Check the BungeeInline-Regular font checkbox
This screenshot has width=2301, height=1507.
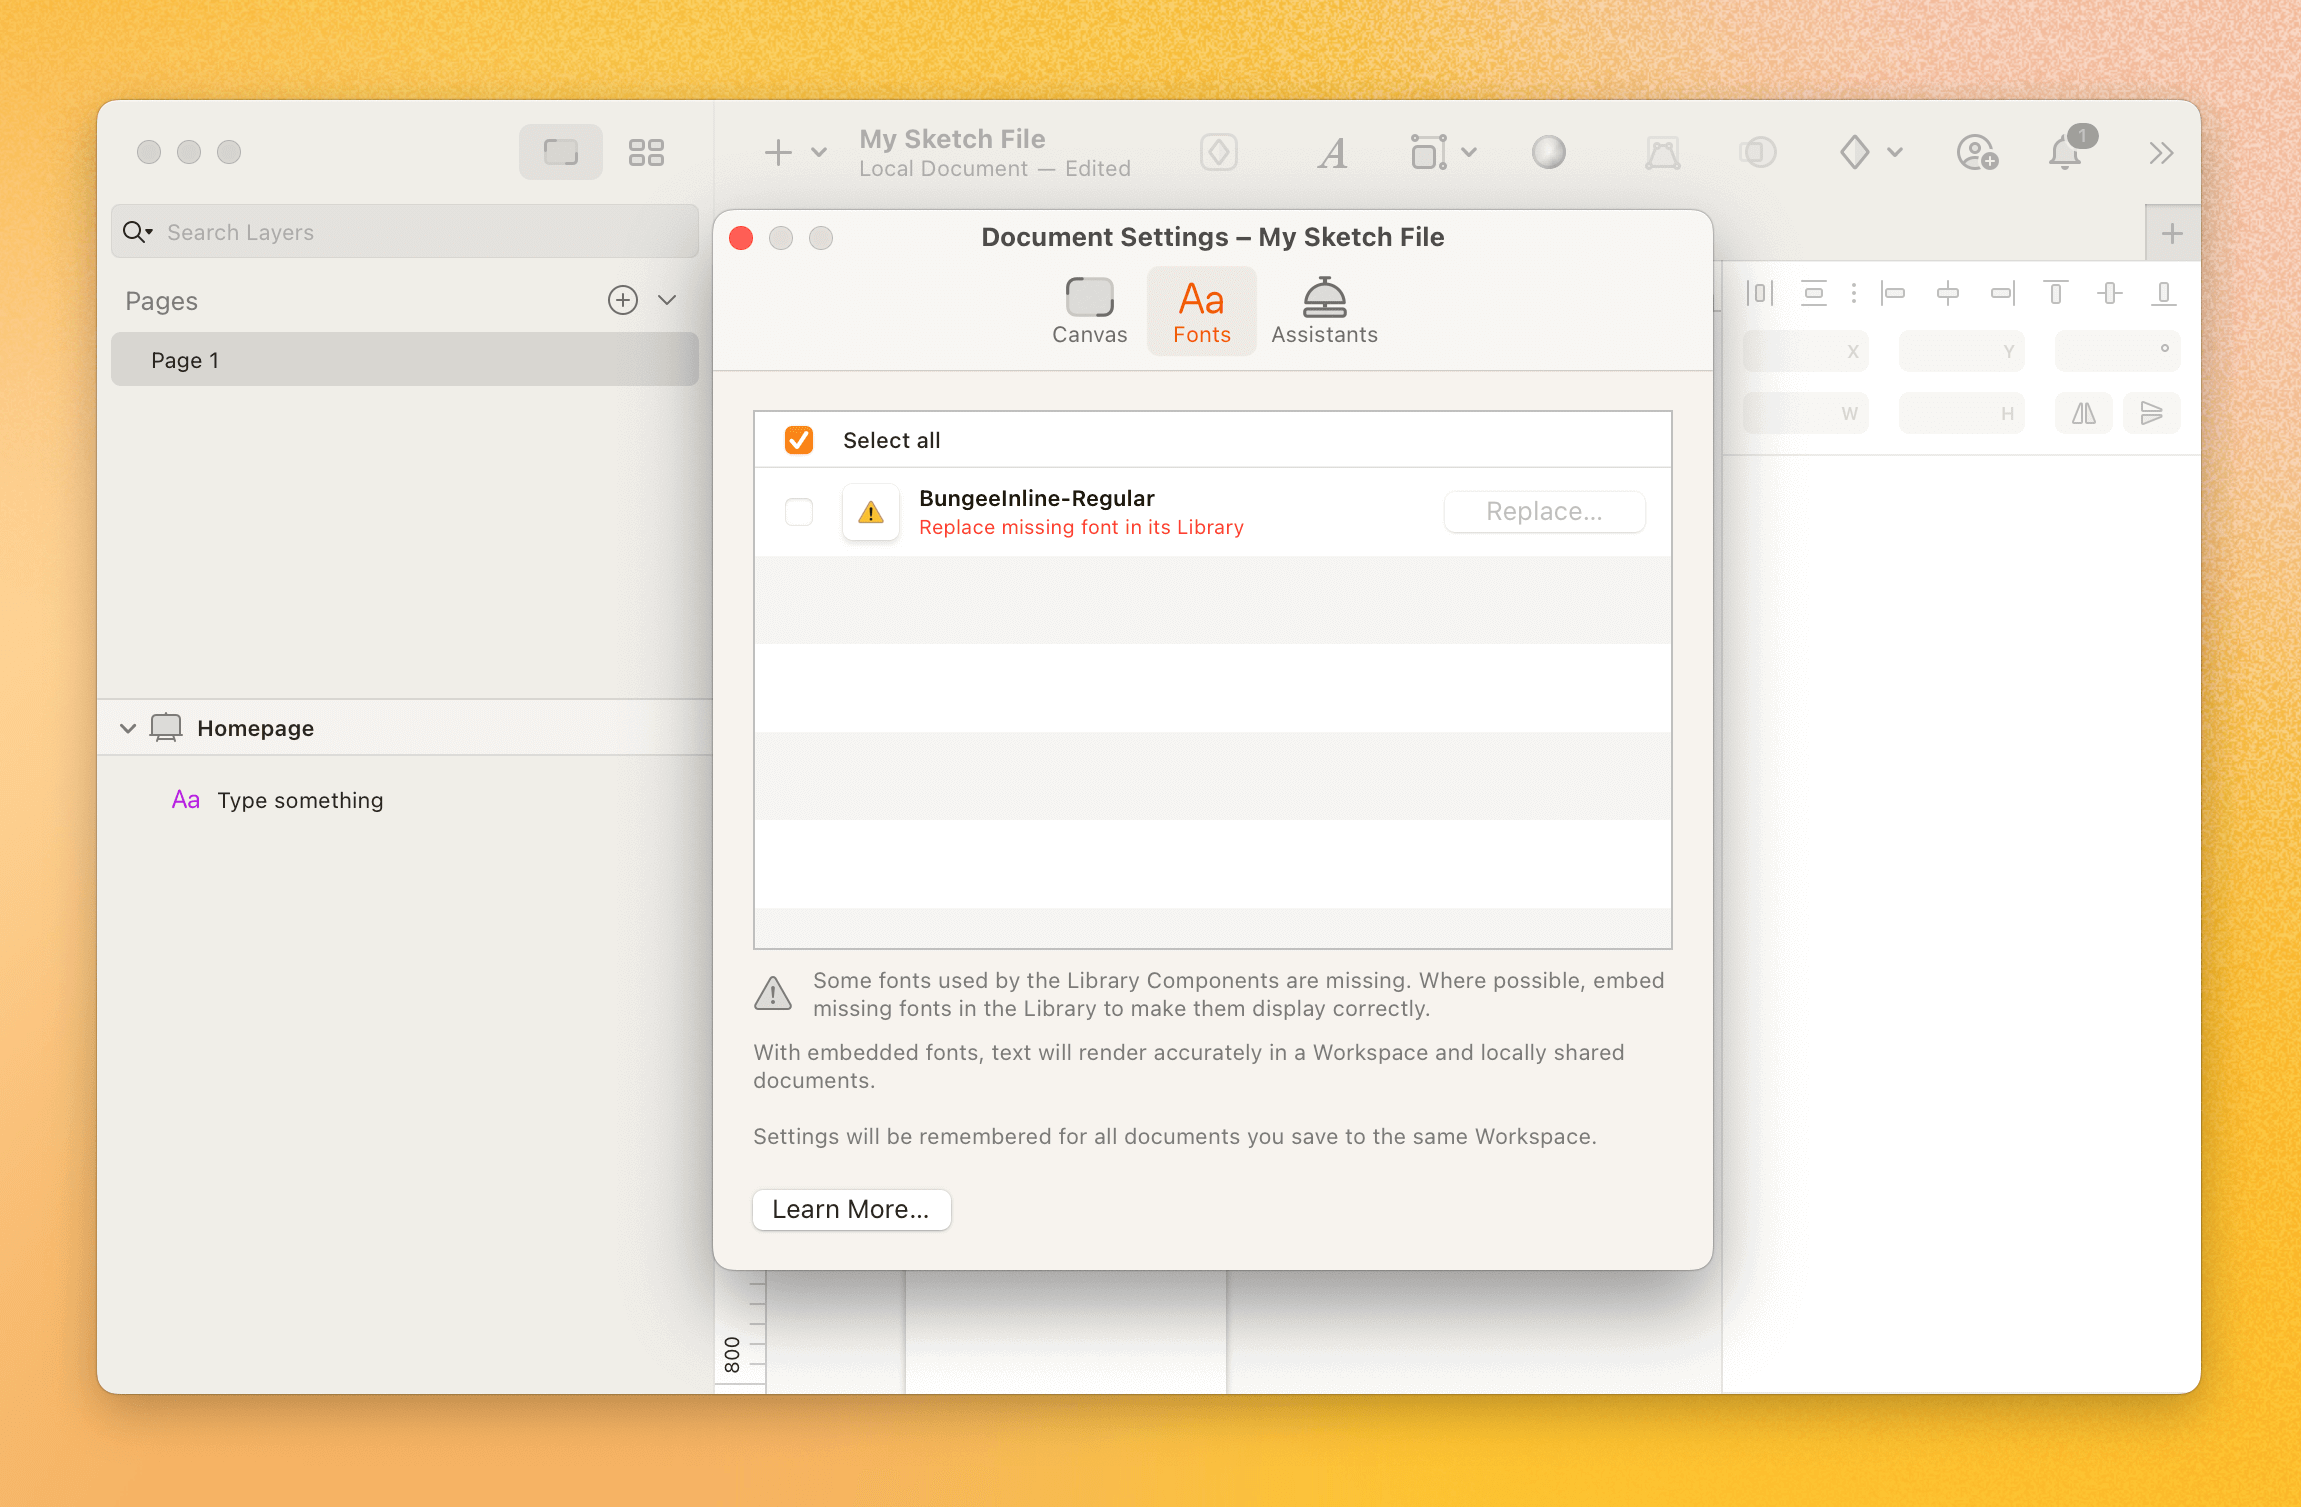(799, 512)
